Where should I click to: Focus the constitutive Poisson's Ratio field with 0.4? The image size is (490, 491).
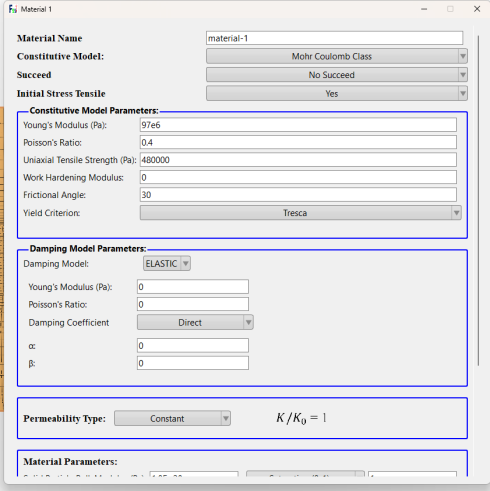(298, 142)
